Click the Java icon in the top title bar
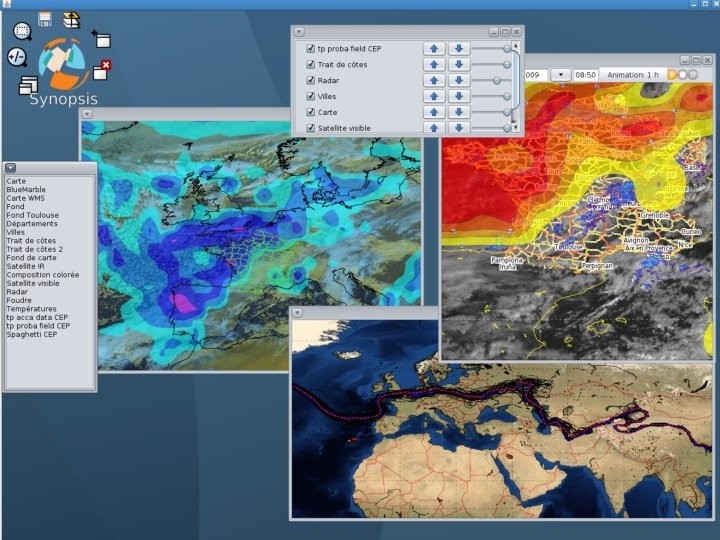Viewport: 720px width, 540px height. (x=7, y=4)
